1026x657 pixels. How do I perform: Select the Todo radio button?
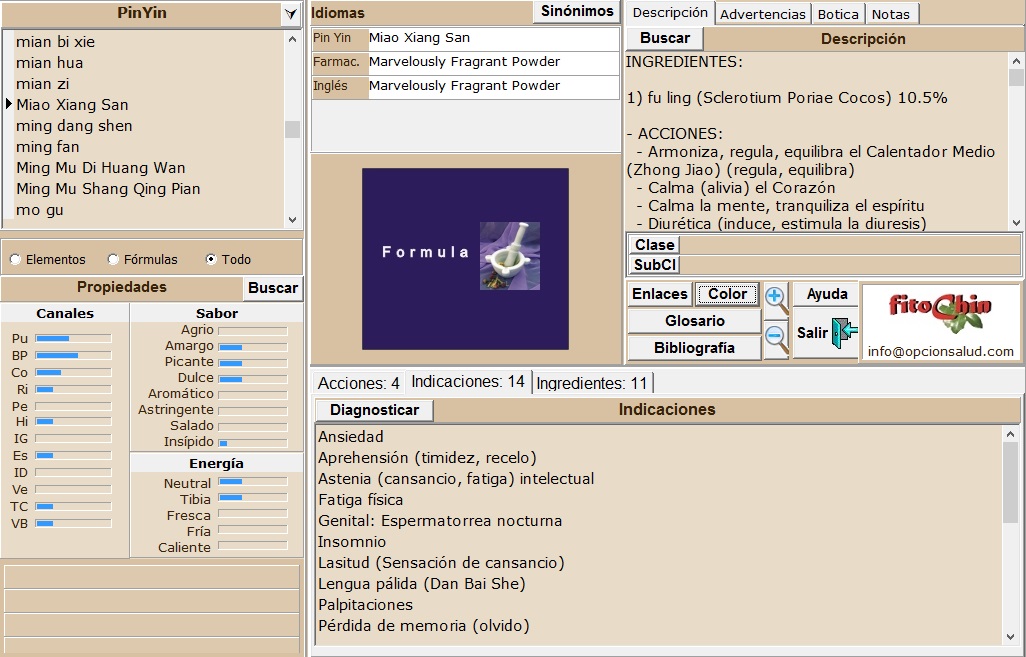coord(211,260)
